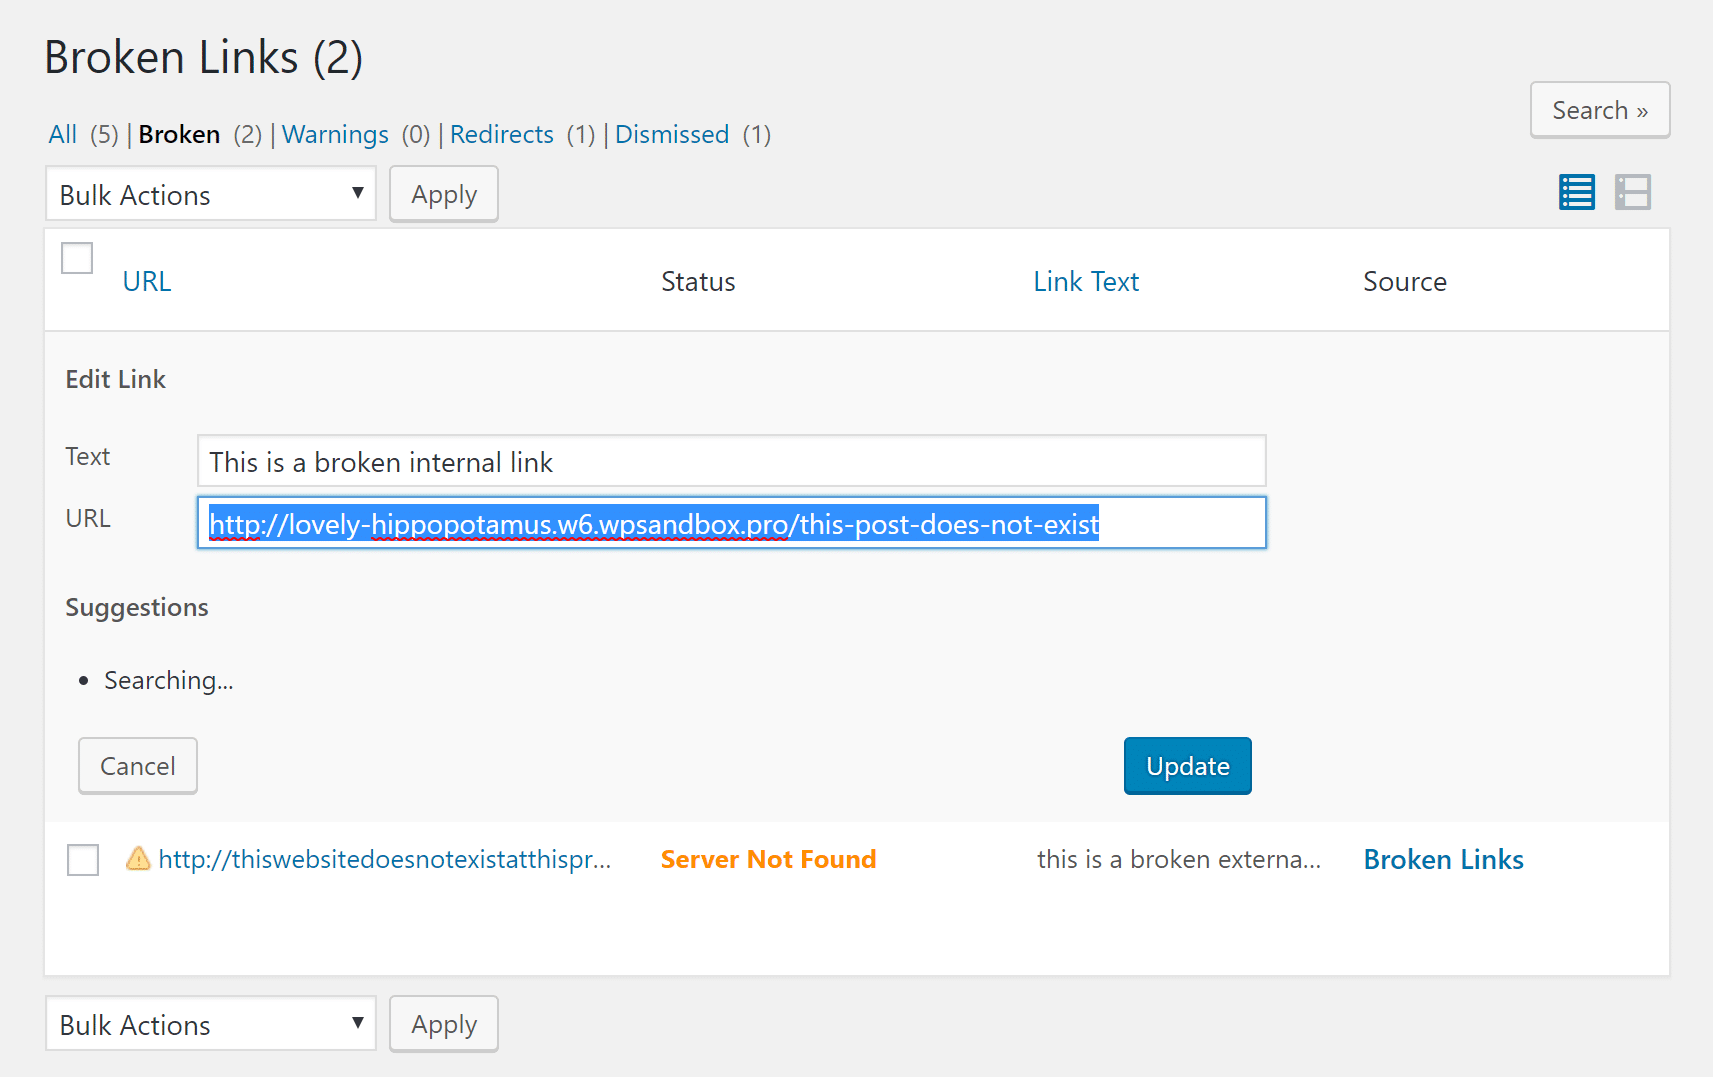Click inside the URL edit field

[731, 522]
